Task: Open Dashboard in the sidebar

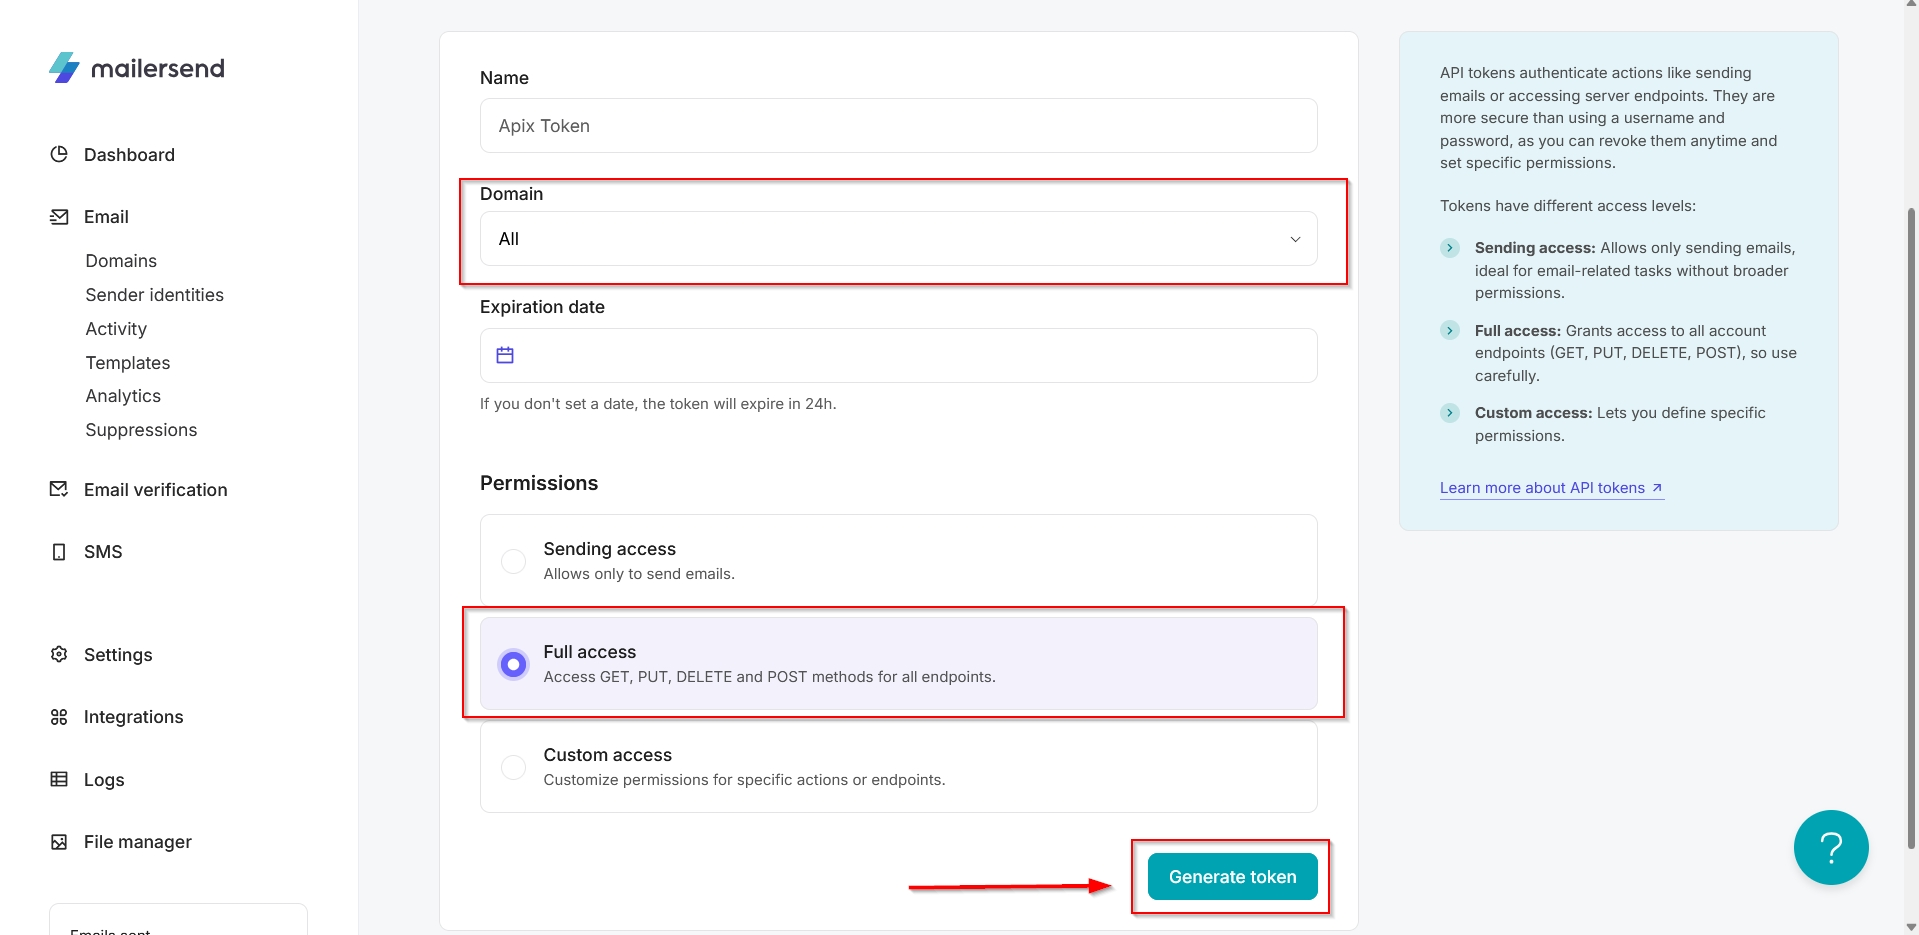Action: (129, 155)
